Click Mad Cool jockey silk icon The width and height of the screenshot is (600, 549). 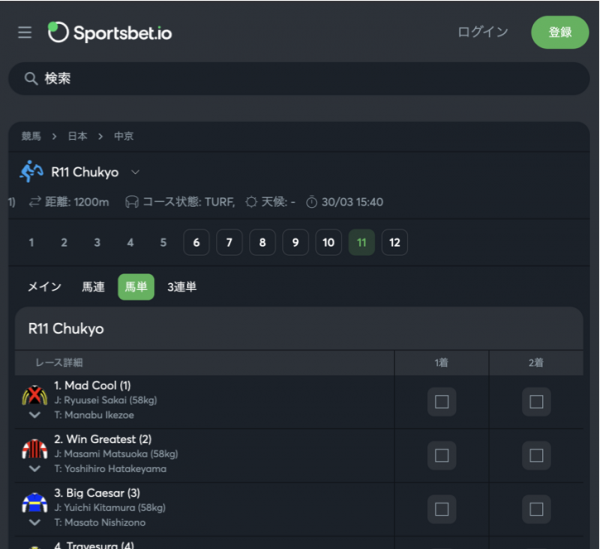click(x=34, y=394)
